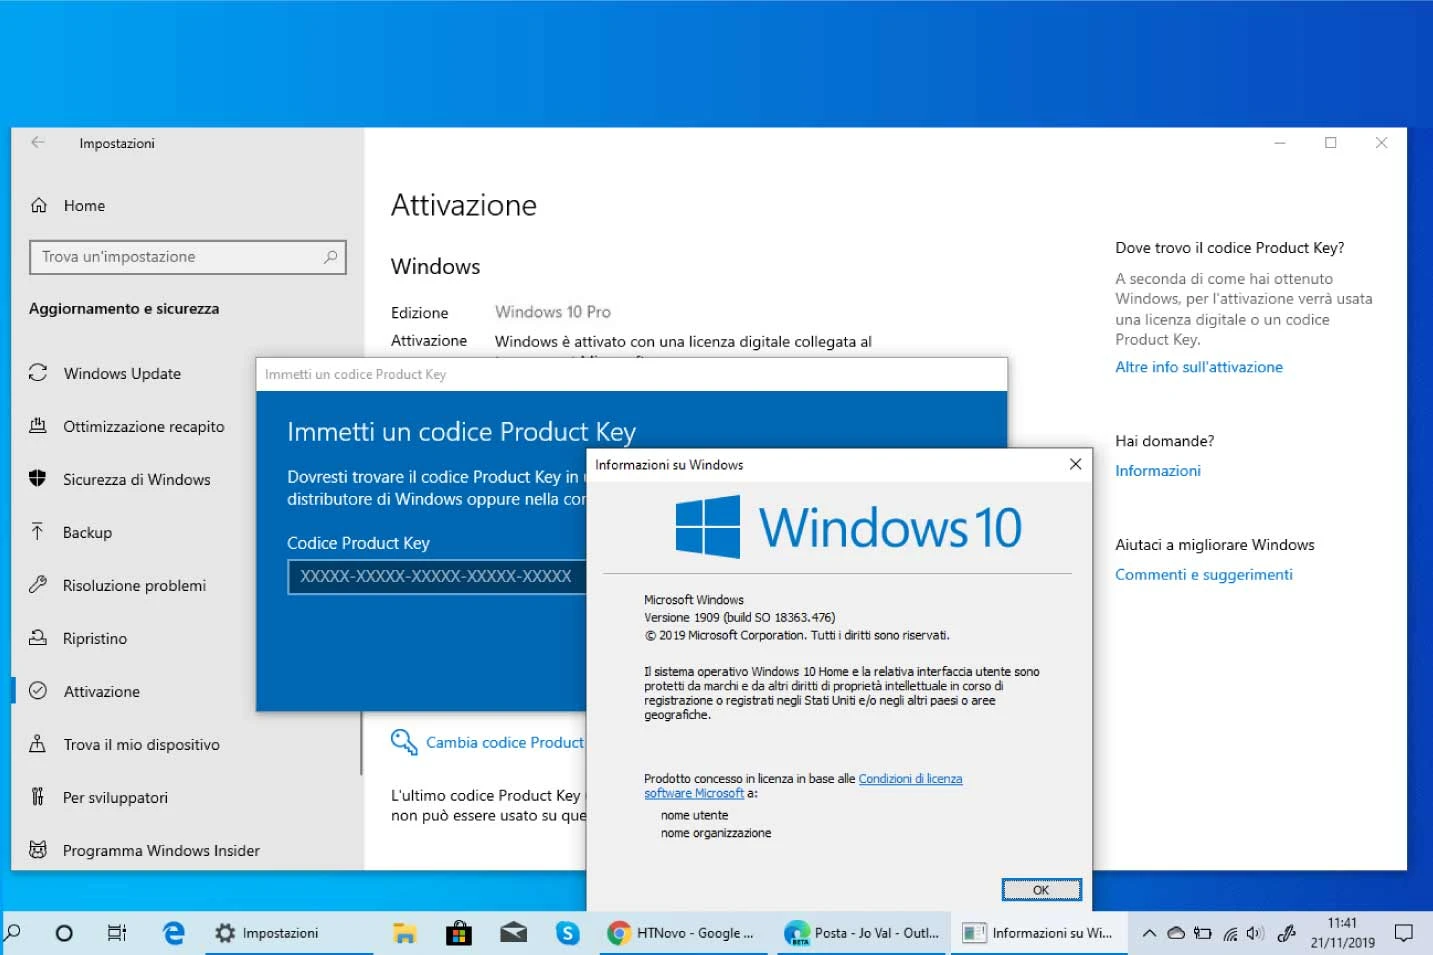Close the Informazioni su Windows dialog
1433x955 pixels.
[1075, 464]
